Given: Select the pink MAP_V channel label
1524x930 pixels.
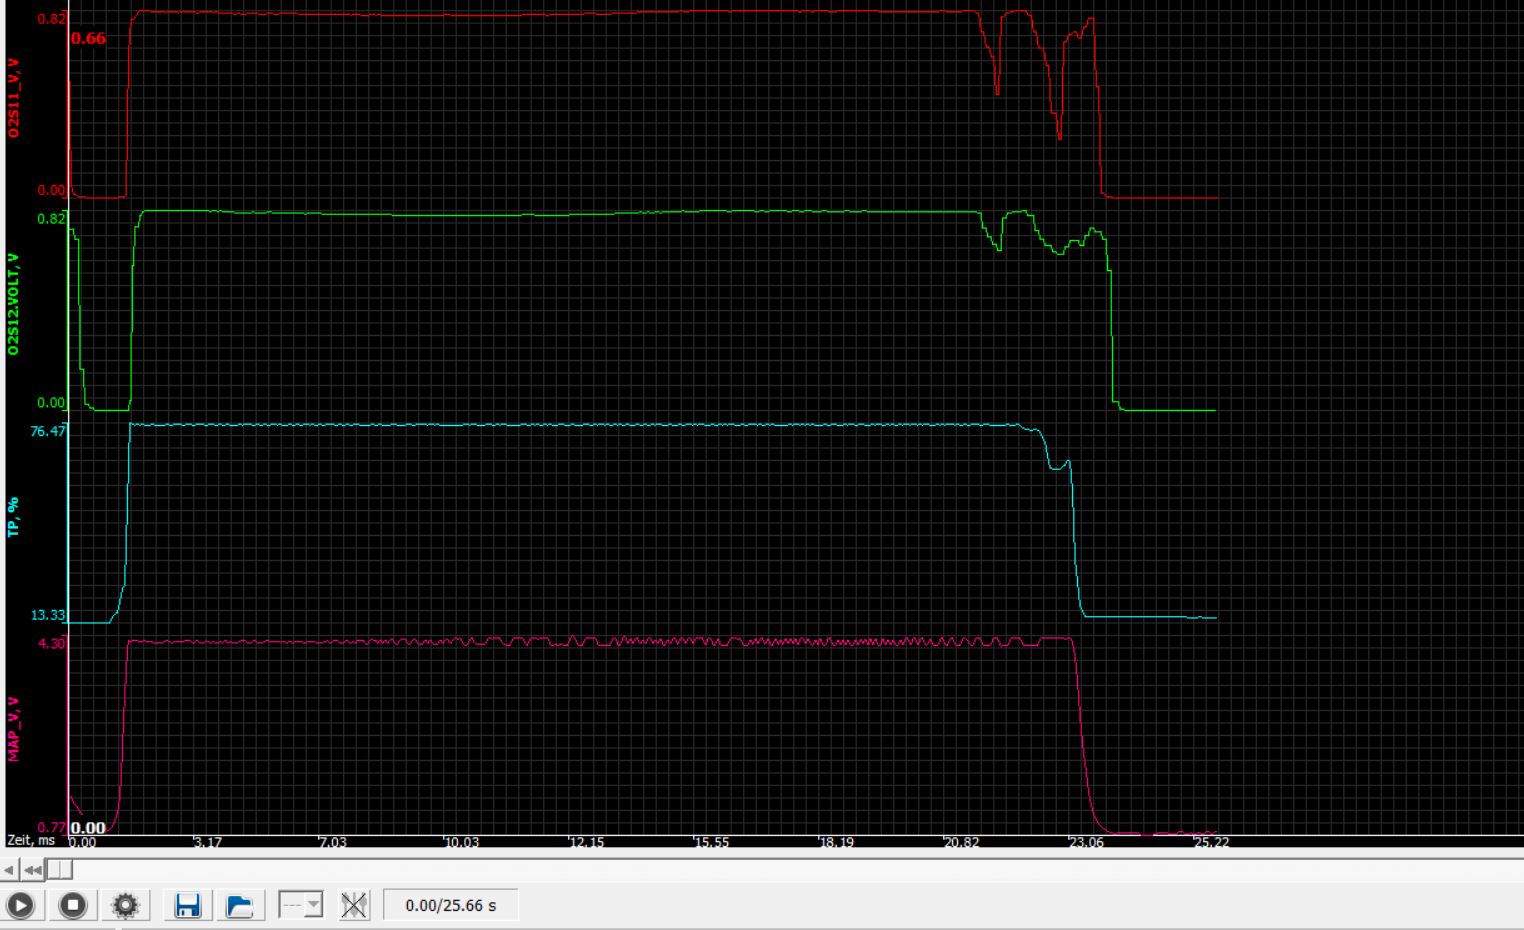Looking at the screenshot, I should click(13, 729).
